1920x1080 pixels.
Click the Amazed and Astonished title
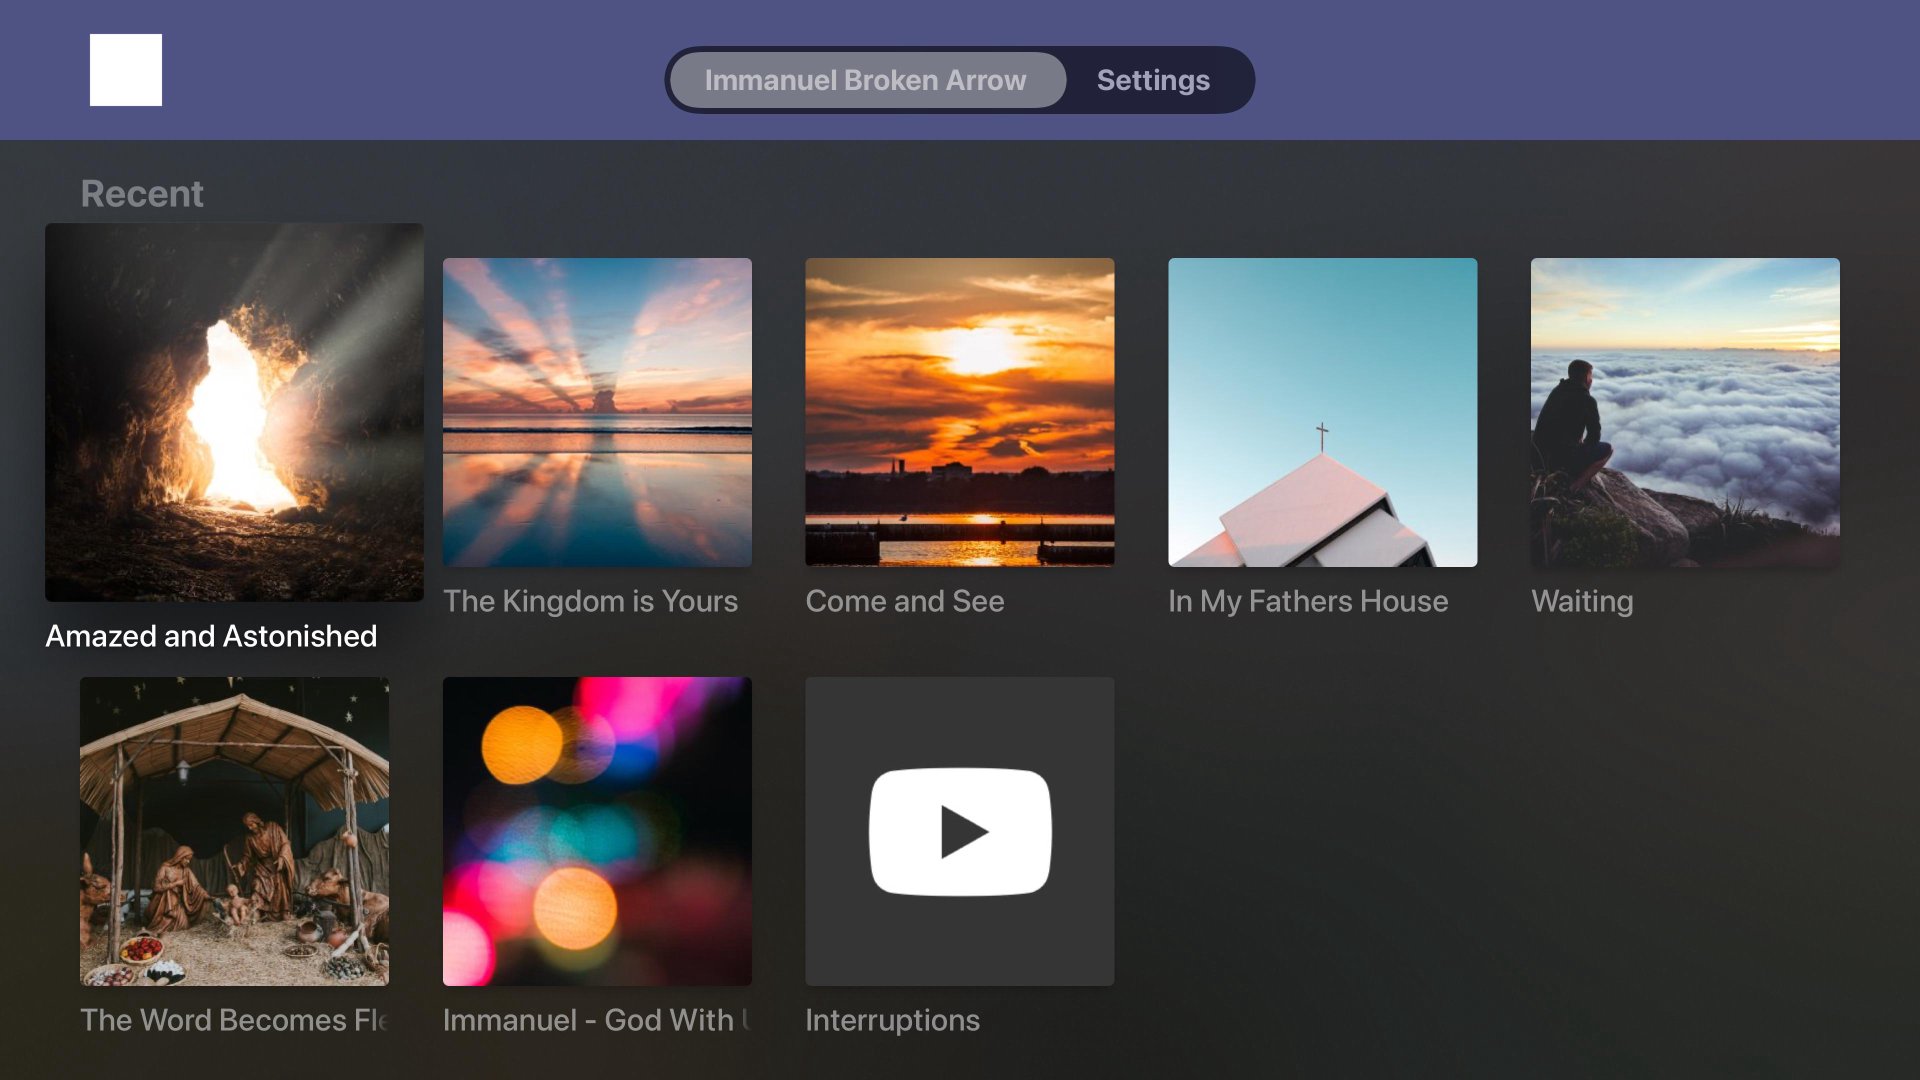click(211, 636)
